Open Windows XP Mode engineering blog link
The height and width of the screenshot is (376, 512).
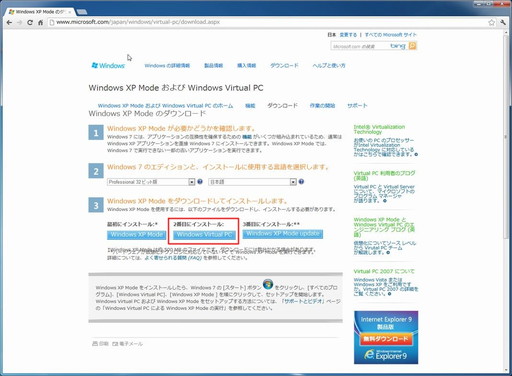click(384, 227)
